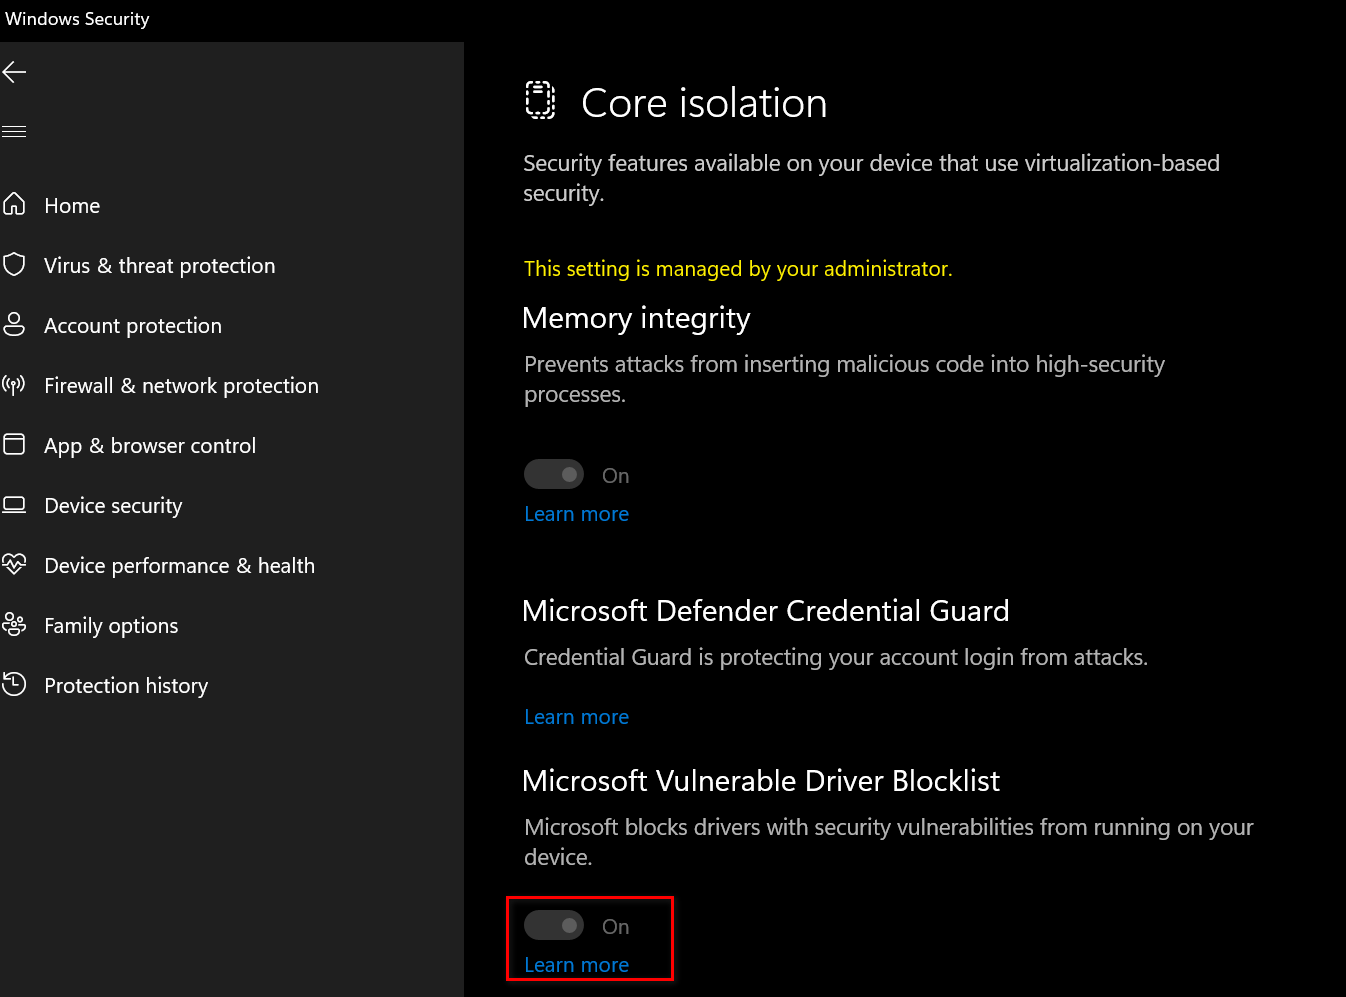The height and width of the screenshot is (997, 1346).
Task: Click the App & browser control window icon
Action: 14,445
